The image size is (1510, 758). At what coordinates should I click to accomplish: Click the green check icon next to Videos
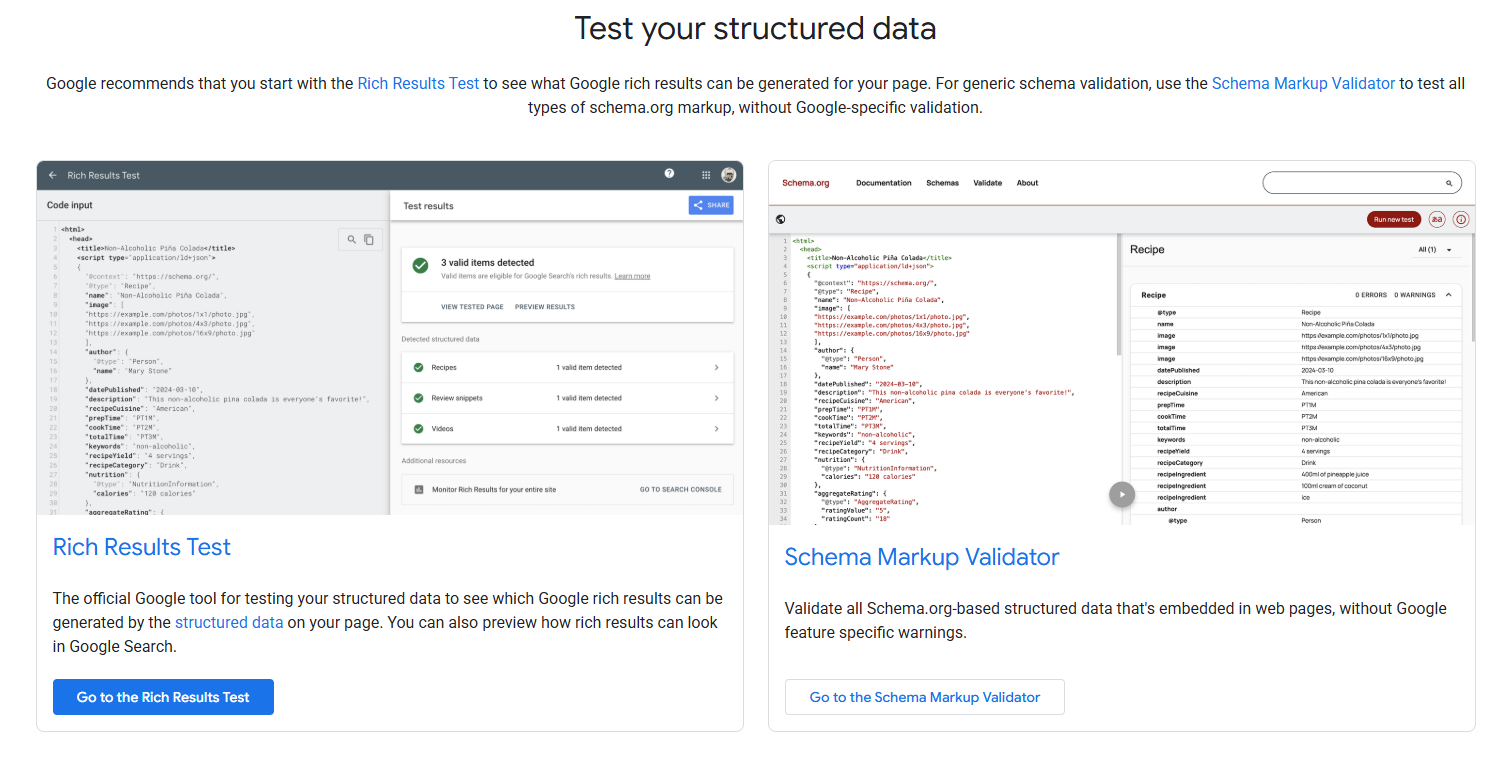tap(419, 428)
